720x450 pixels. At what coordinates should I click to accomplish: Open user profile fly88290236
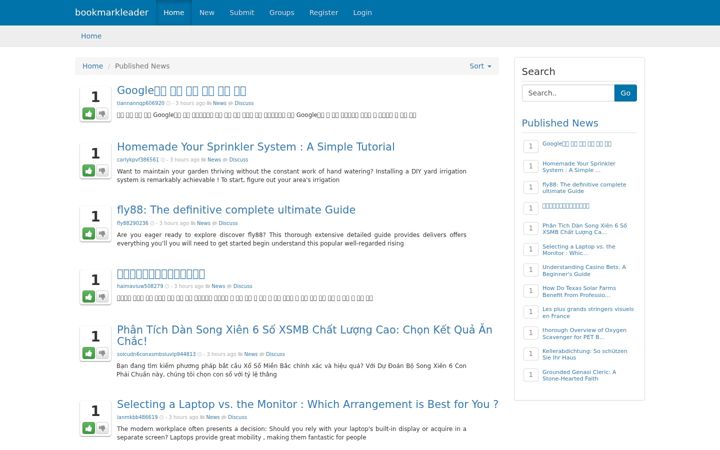point(132,223)
